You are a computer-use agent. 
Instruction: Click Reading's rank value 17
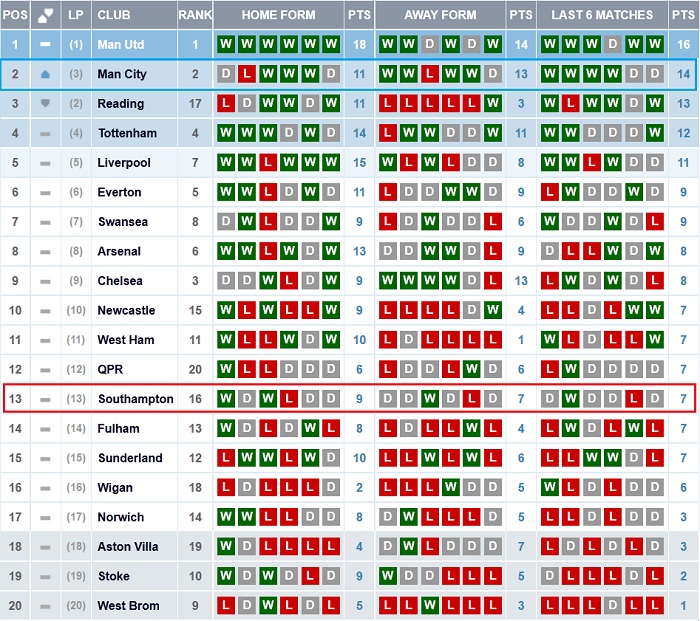pos(195,104)
